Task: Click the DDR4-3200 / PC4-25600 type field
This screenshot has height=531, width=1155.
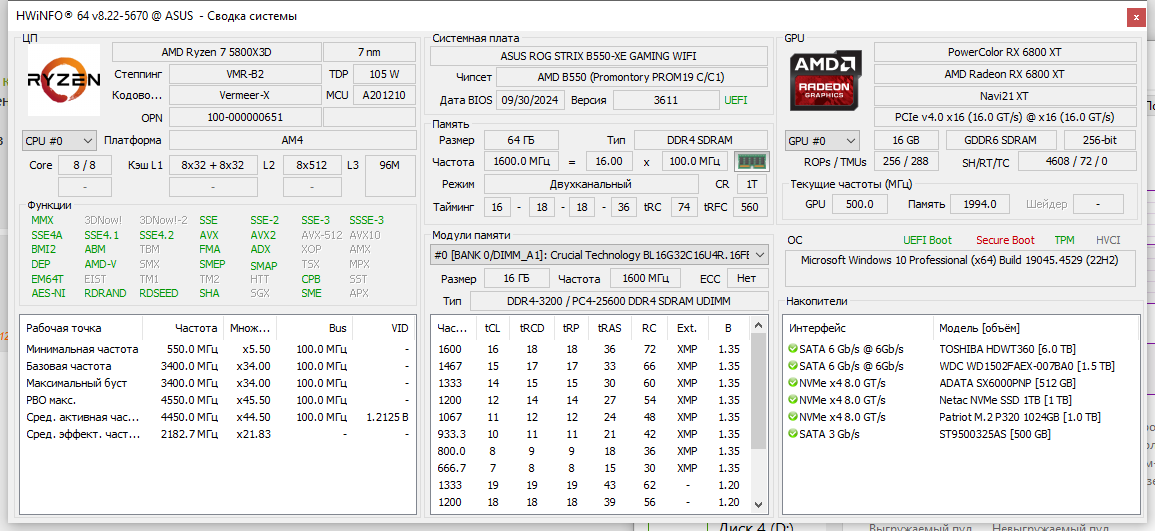Action: pos(617,301)
